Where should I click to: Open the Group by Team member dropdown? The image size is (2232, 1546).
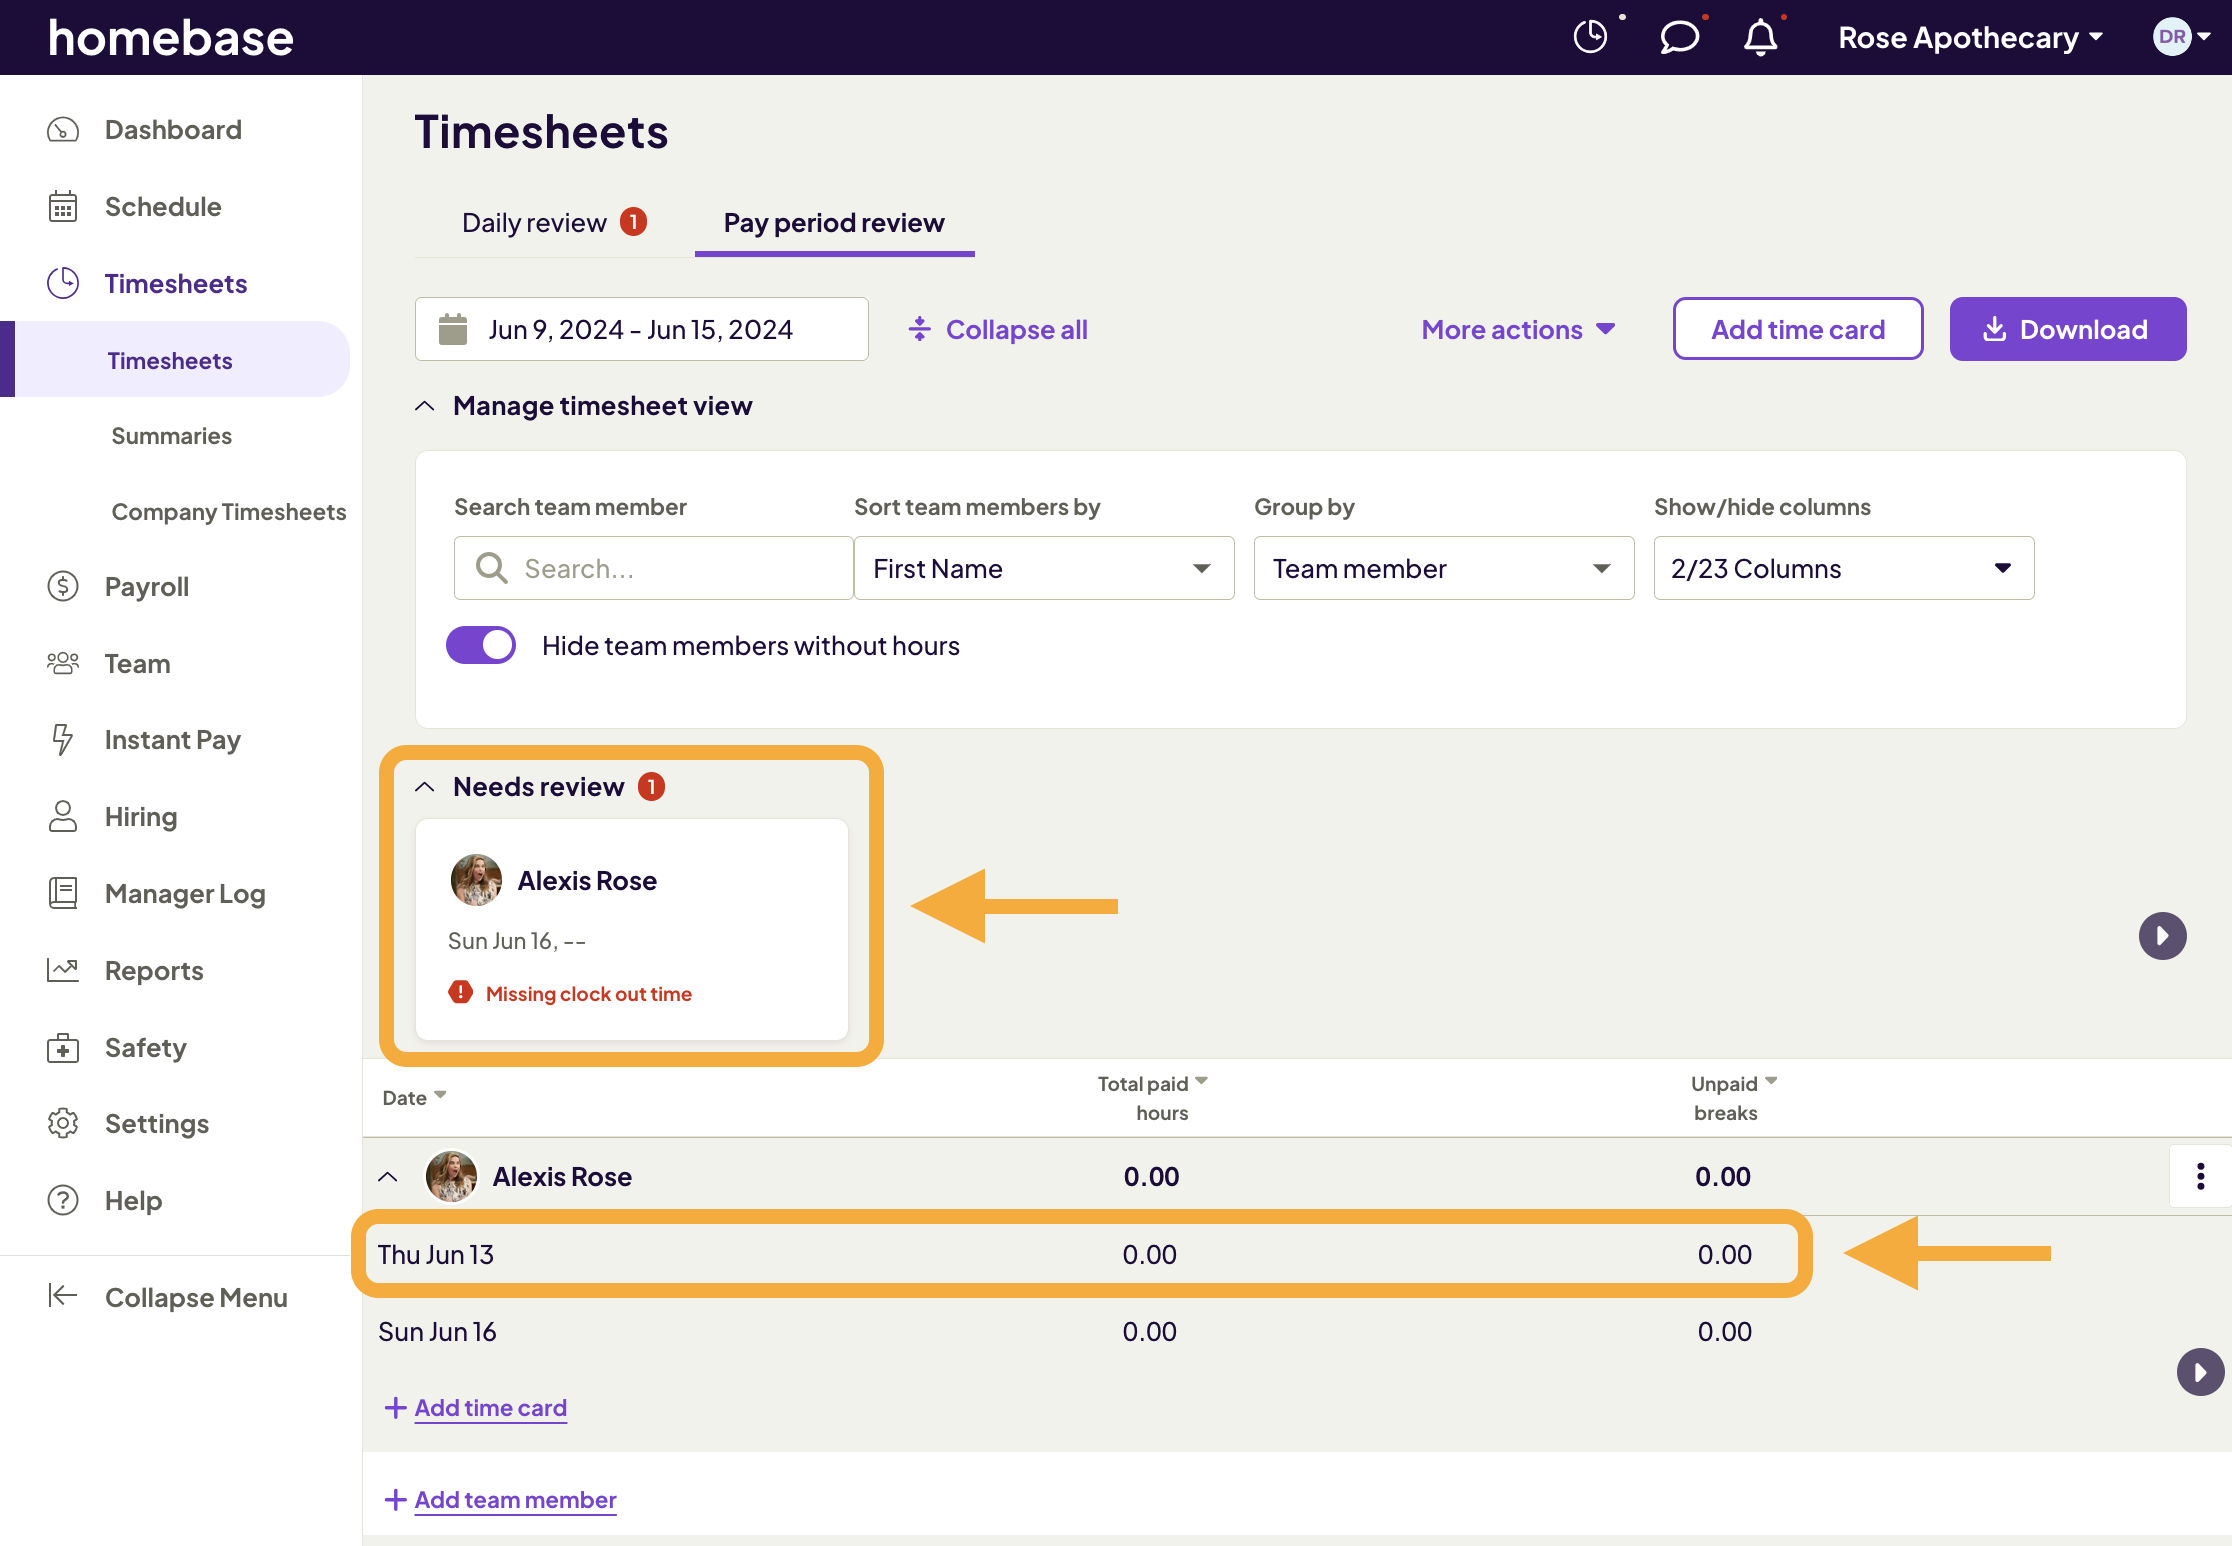(x=1443, y=568)
